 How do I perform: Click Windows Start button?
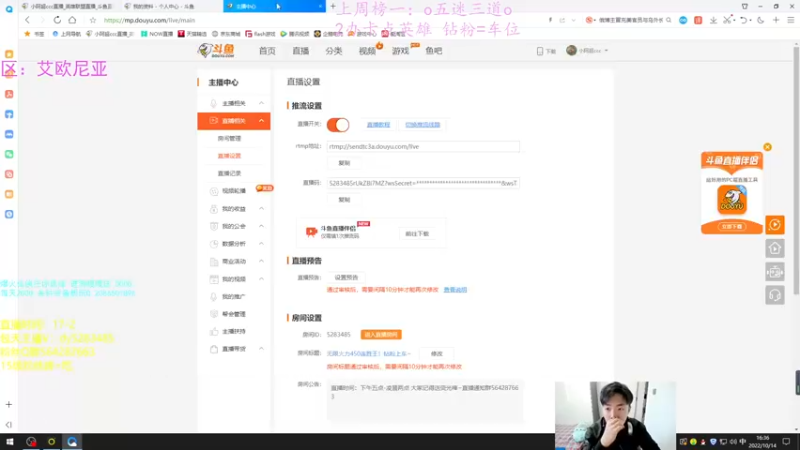point(9,442)
